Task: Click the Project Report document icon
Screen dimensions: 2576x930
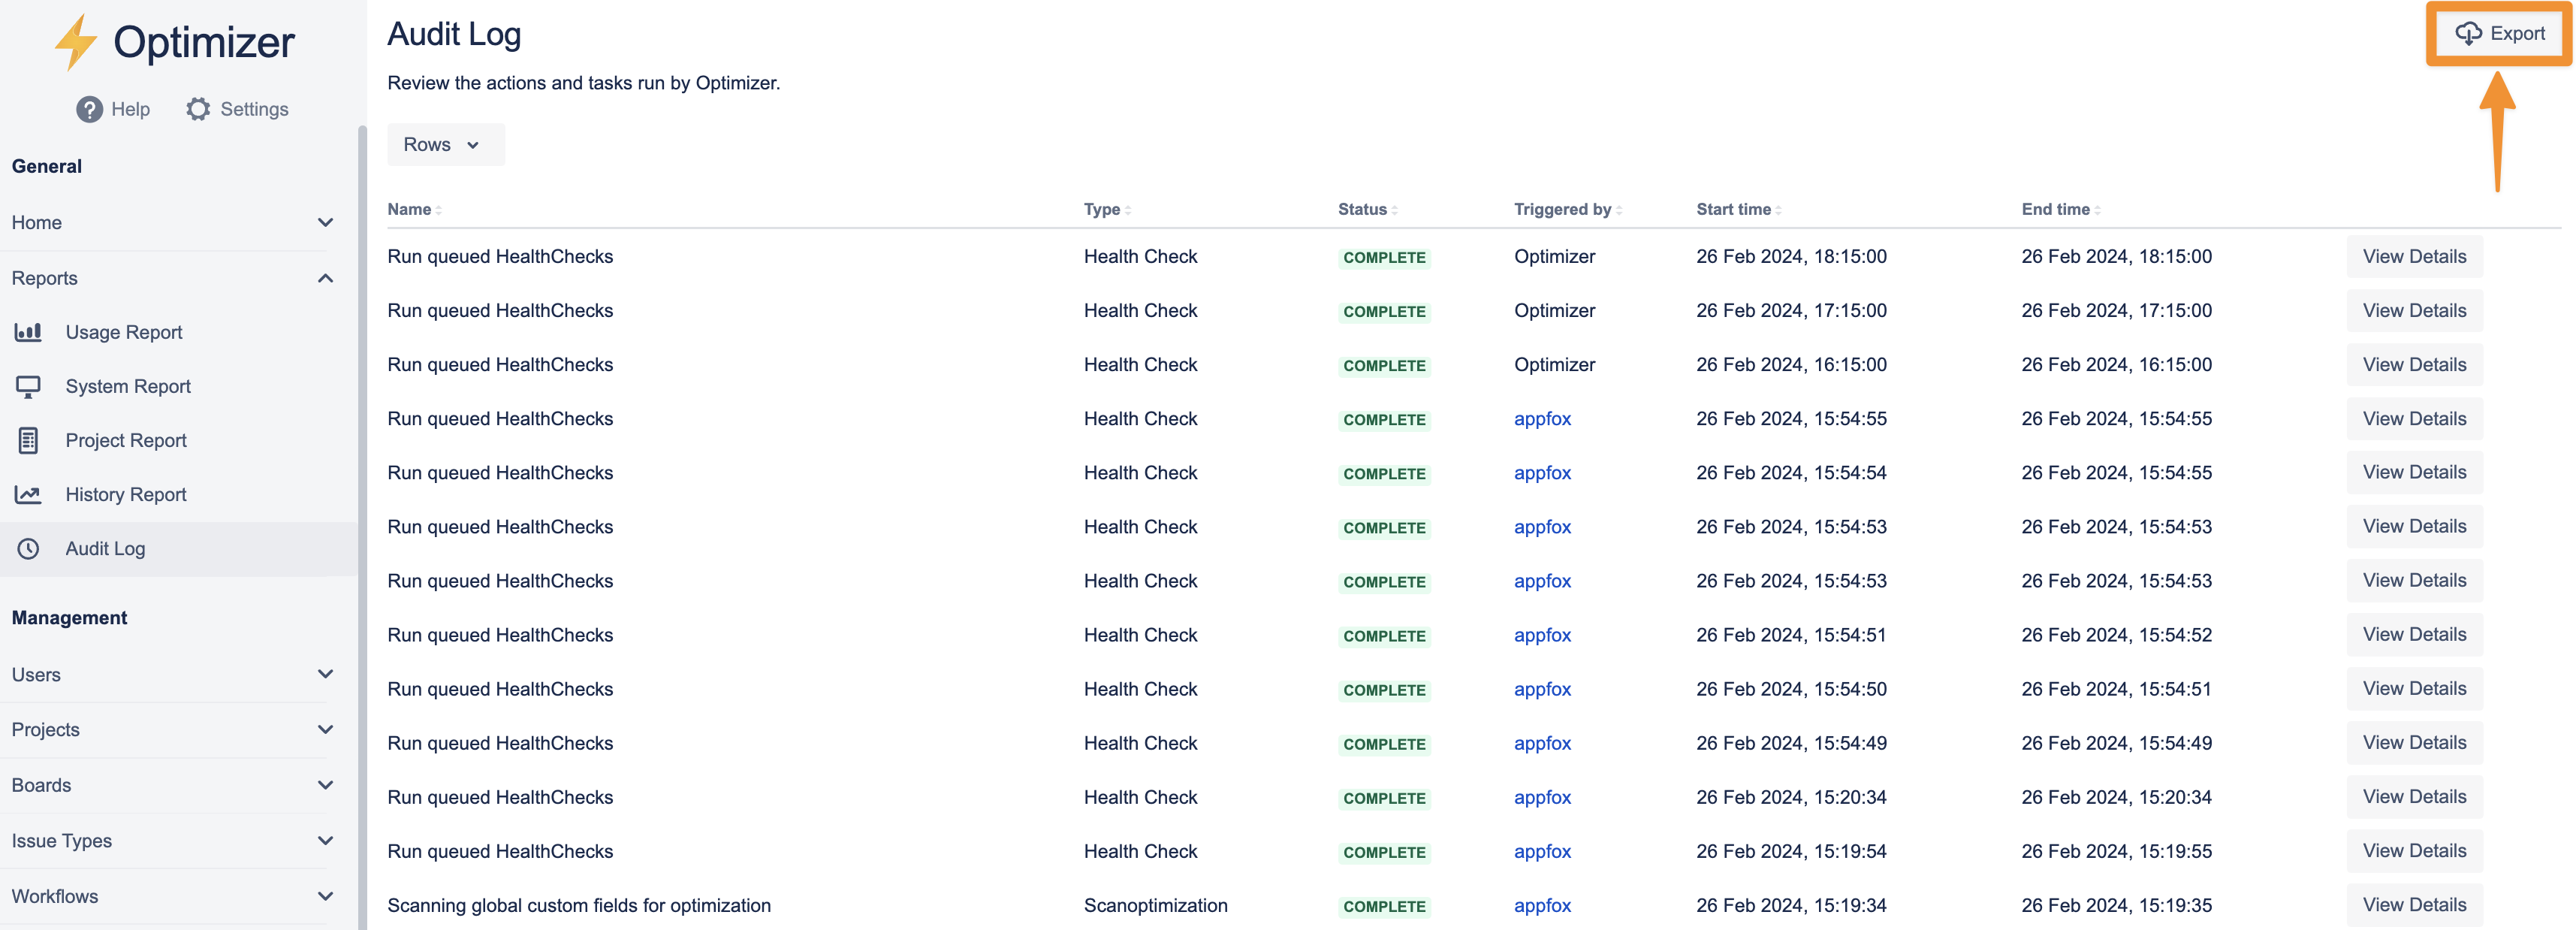Action: (28, 440)
